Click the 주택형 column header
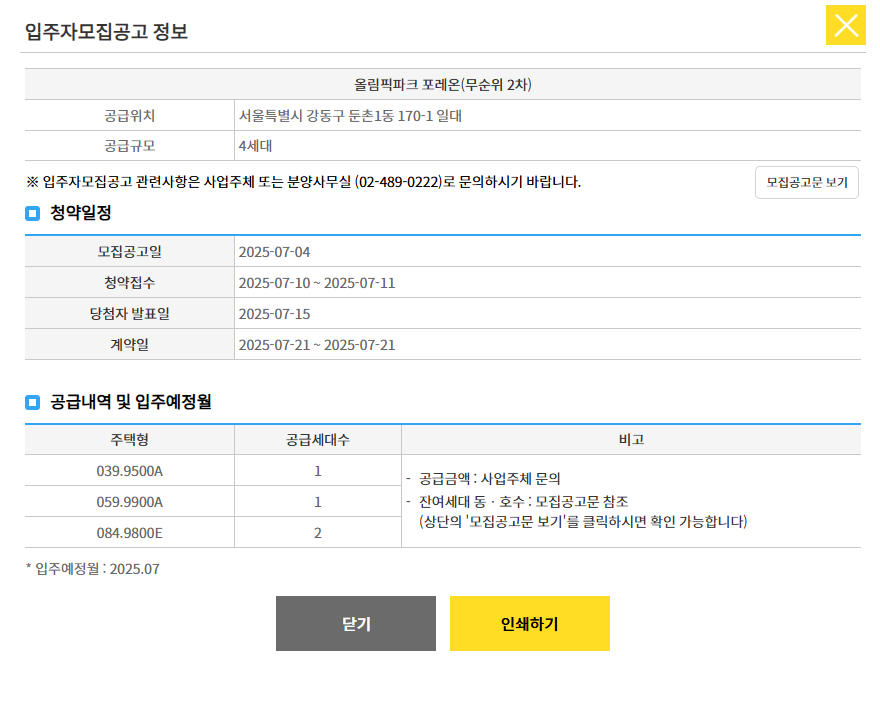 (130, 439)
